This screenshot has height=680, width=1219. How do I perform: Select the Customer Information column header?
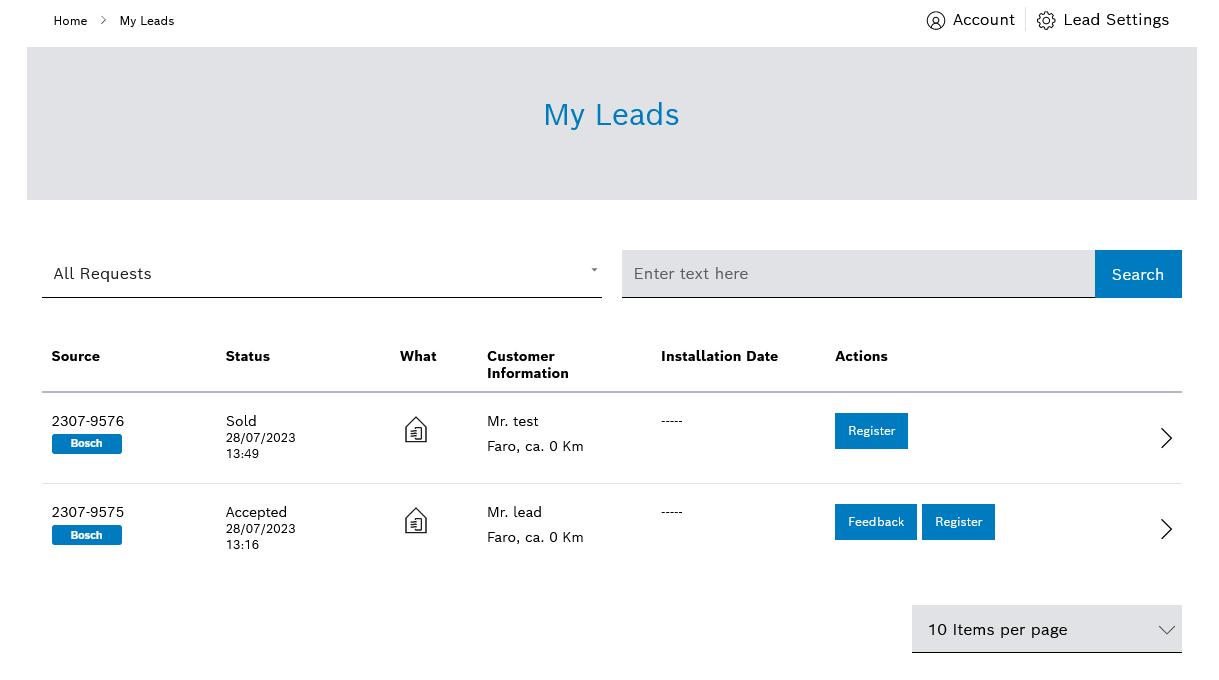[528, 365]
